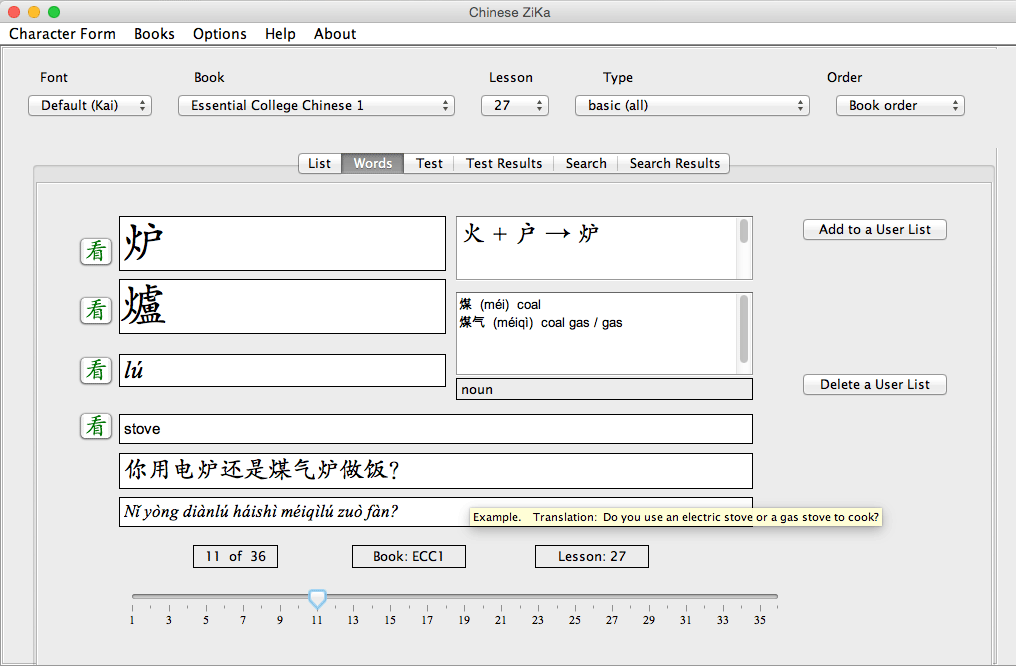Image resolution: width=1016 pixels, height=666 pixels.
Task: Go to the Search Results tab
Action: (674, 163)
